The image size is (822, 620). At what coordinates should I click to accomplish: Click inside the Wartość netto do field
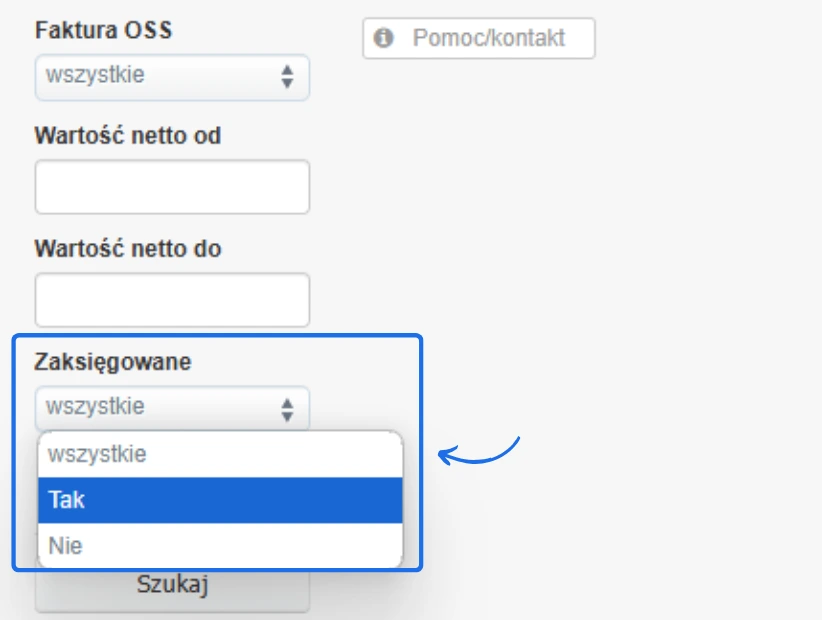pos(170,298)
